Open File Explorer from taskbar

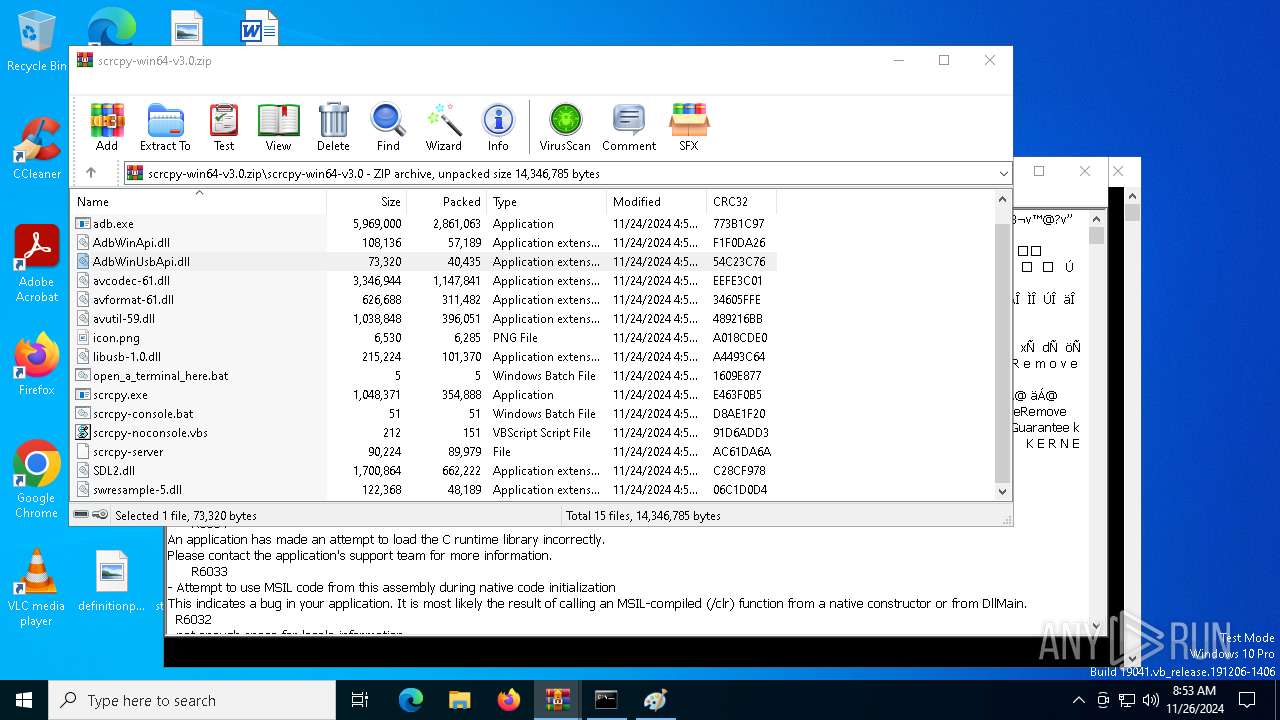[459, 700]
